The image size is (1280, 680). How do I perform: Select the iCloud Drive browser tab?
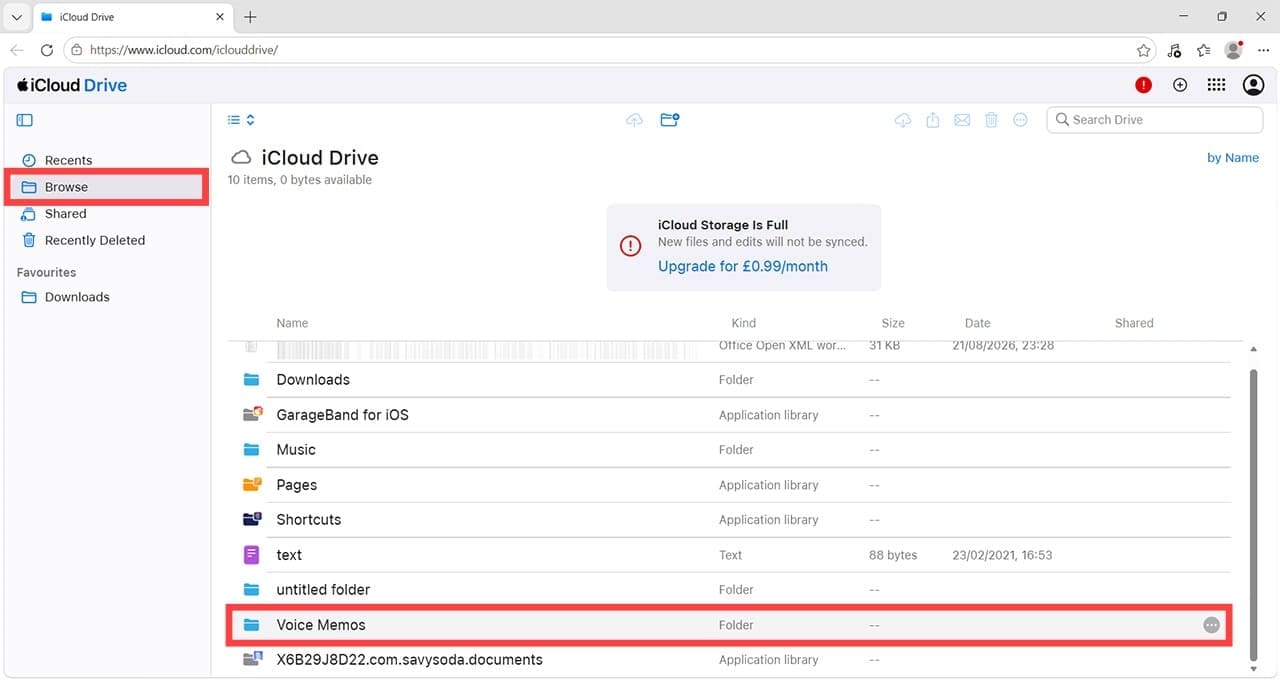coord(133,17)
